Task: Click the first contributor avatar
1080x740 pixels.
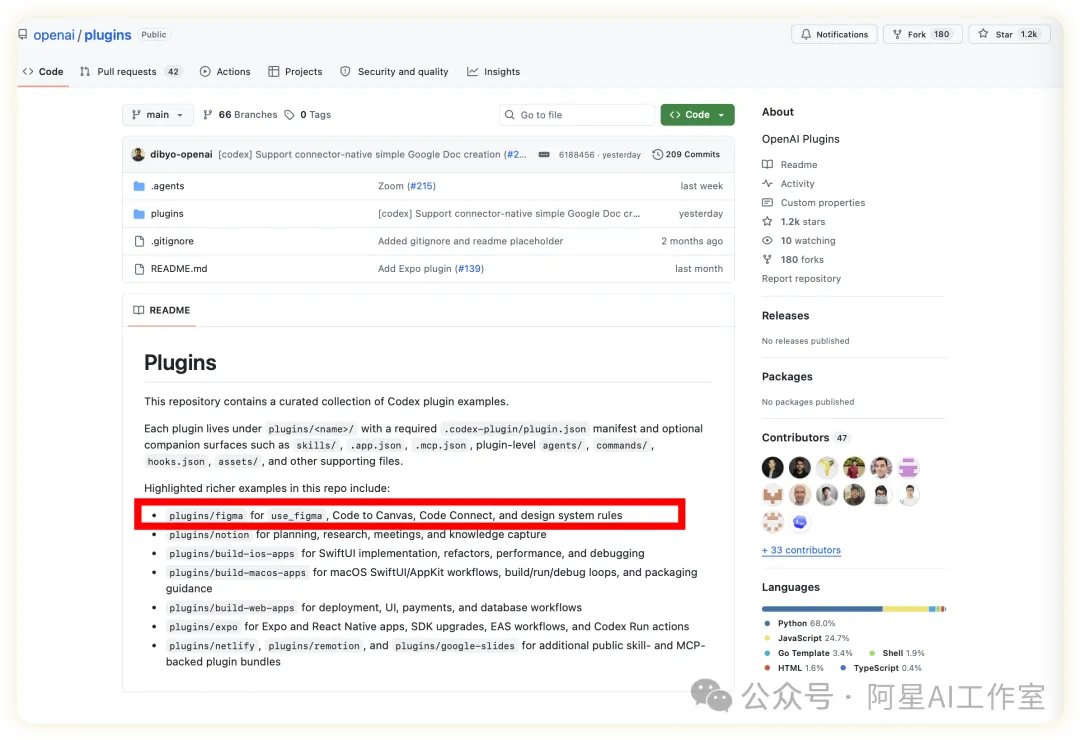Action: pyautogui.click(x=772, y=468)
